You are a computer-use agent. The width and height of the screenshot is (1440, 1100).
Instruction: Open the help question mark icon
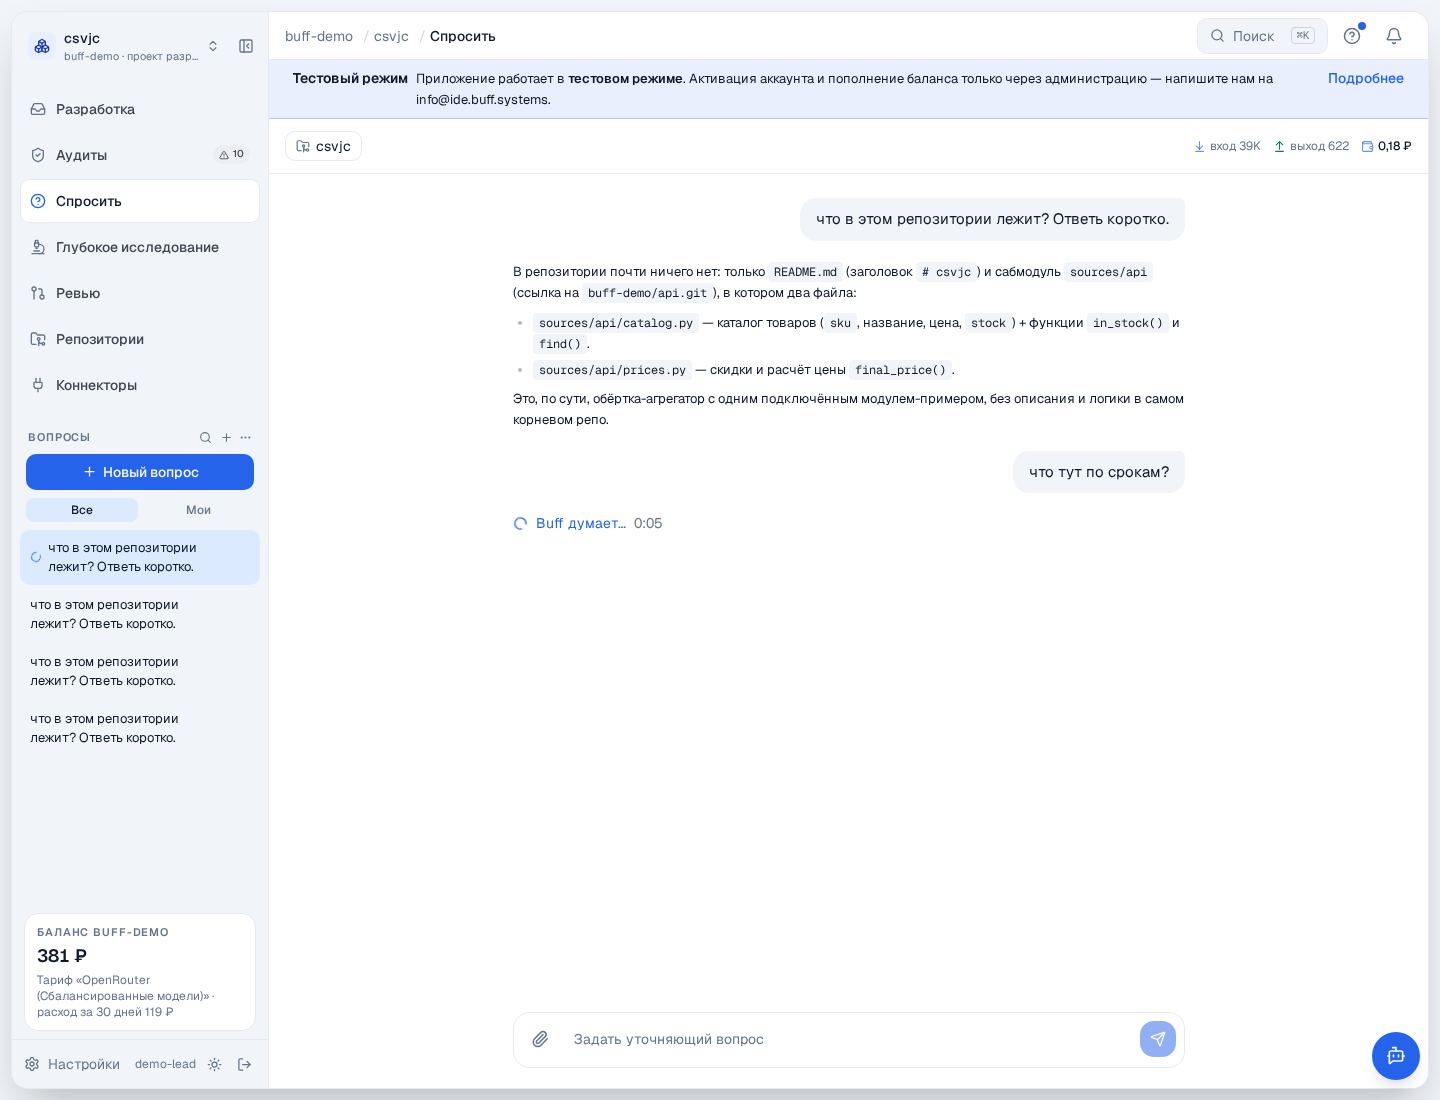pos(1352,36)
